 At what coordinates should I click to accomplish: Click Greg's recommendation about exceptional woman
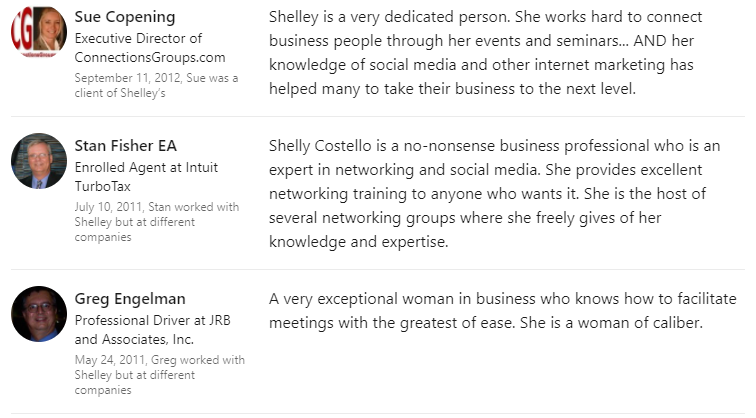[x=503, y=311]
